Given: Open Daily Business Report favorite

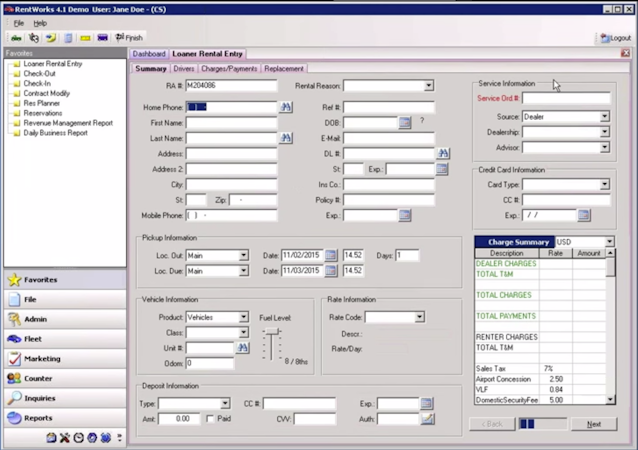Looking at the screenshot, I should (x=55, y=133).
